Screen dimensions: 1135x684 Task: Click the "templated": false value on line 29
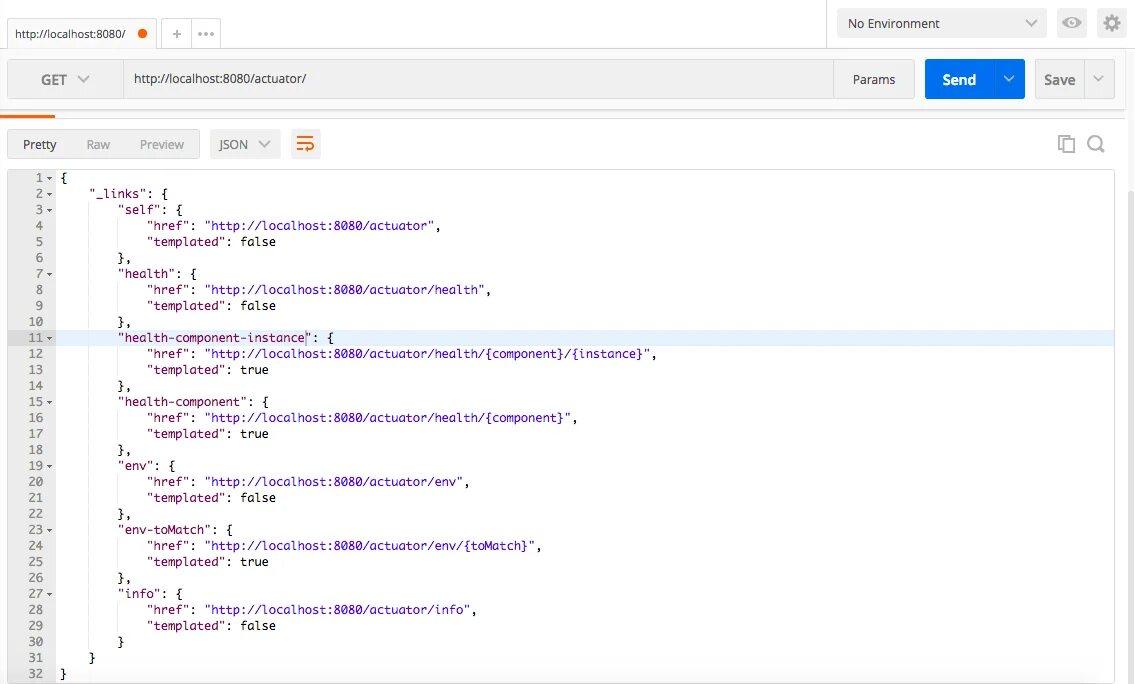(x=258, y=626)
